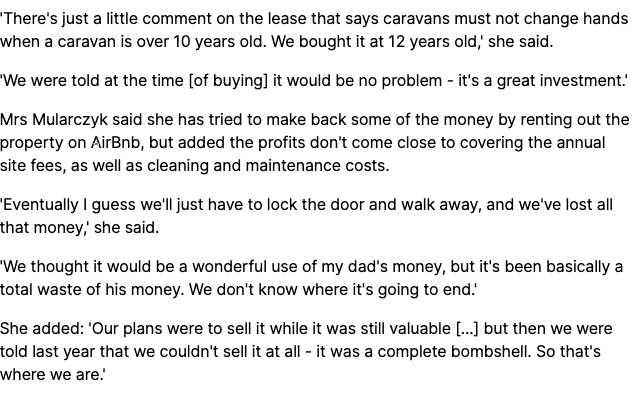
Task: Click the paragraph starting 'Eventually I guess'
Action: 306,216
